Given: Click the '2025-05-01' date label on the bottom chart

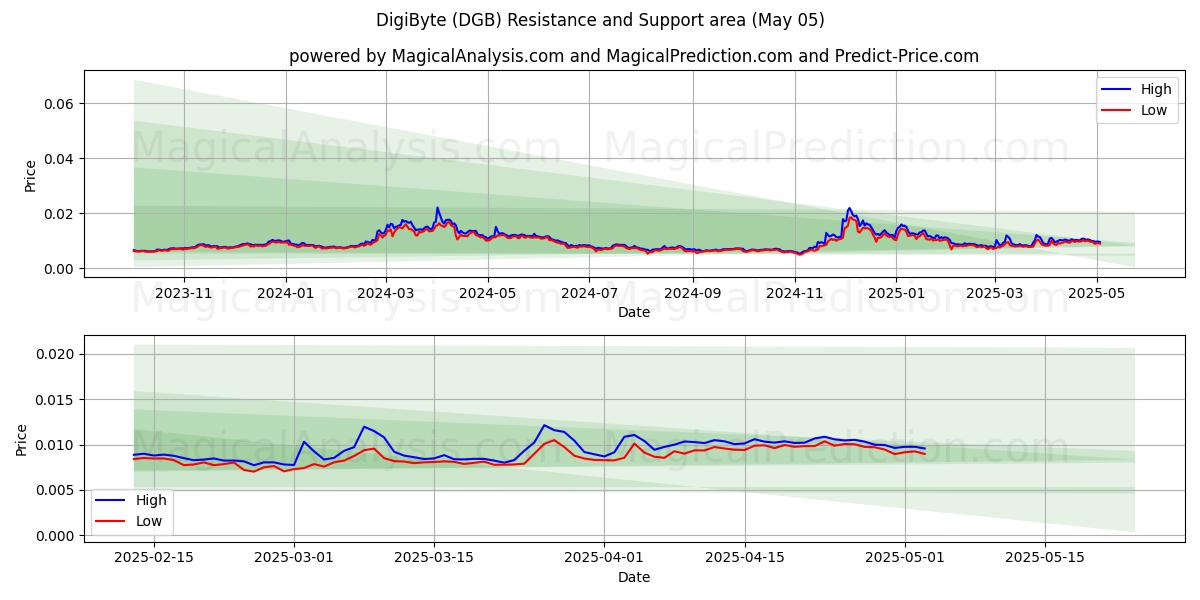Looking at the screenshot, I should click(905, 558).
